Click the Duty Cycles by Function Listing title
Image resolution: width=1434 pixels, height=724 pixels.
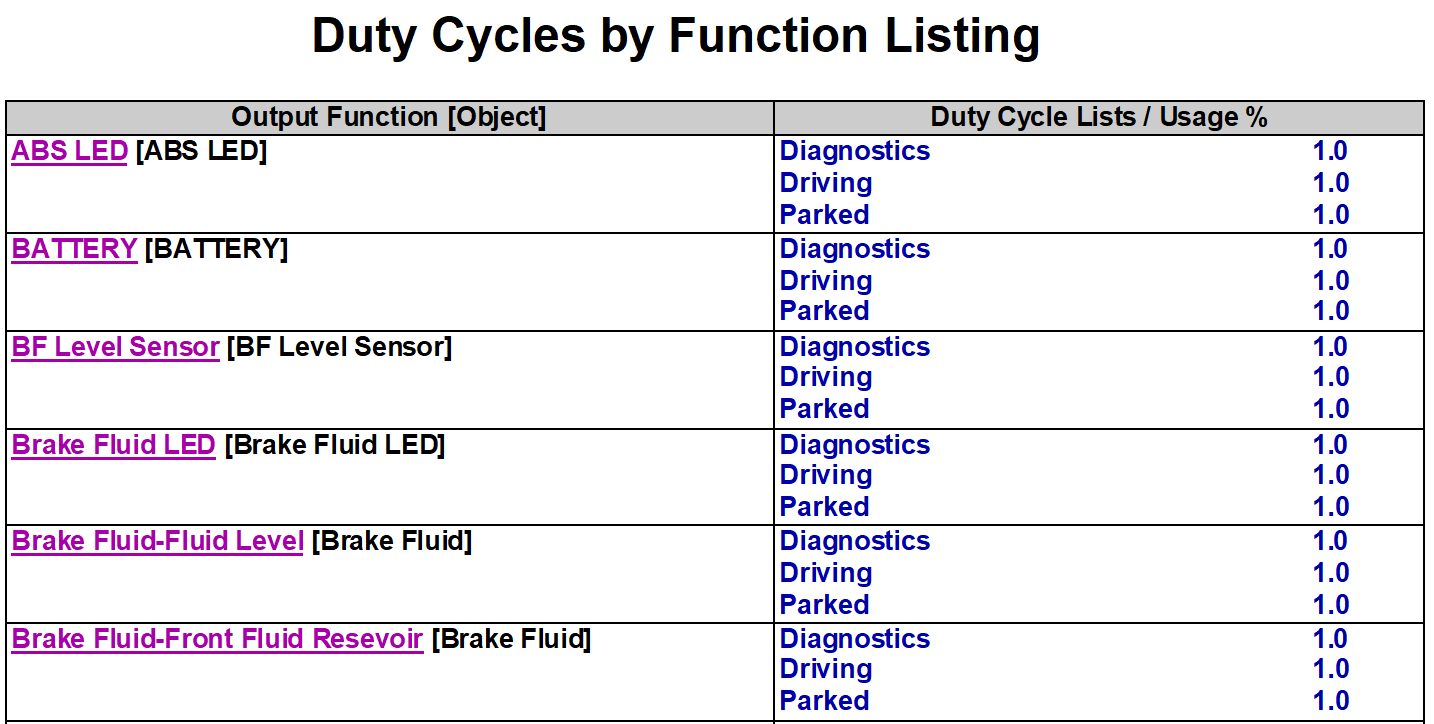tap(676, 36)
